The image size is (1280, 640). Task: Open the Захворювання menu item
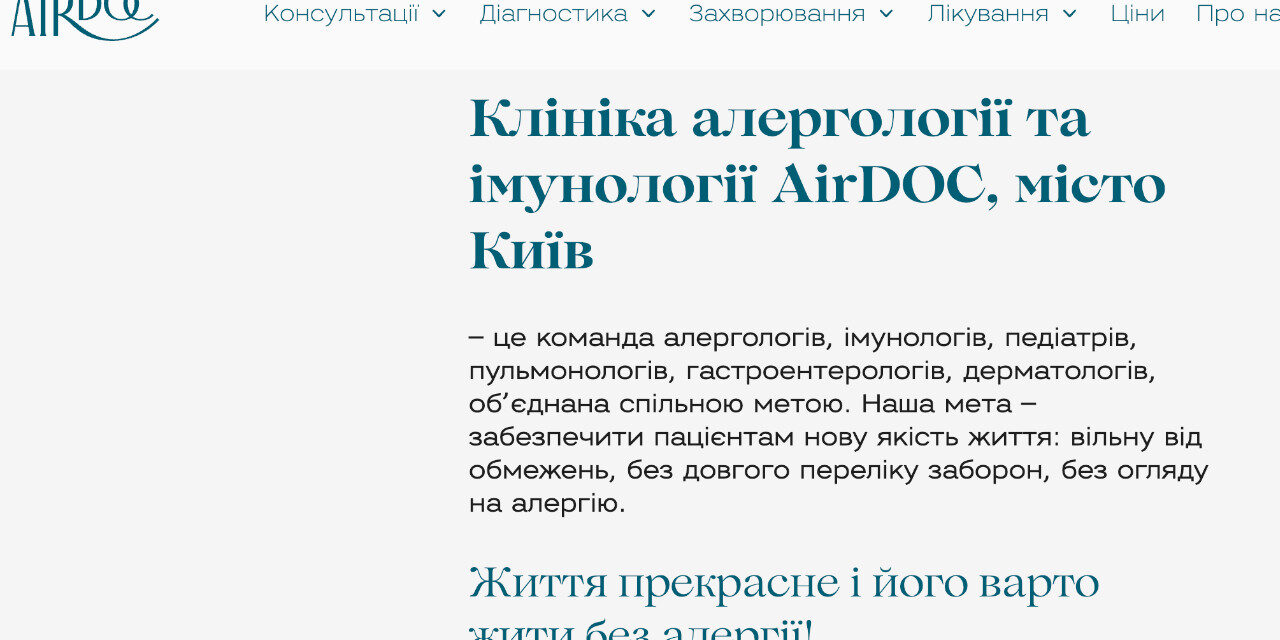coord(777,14)
